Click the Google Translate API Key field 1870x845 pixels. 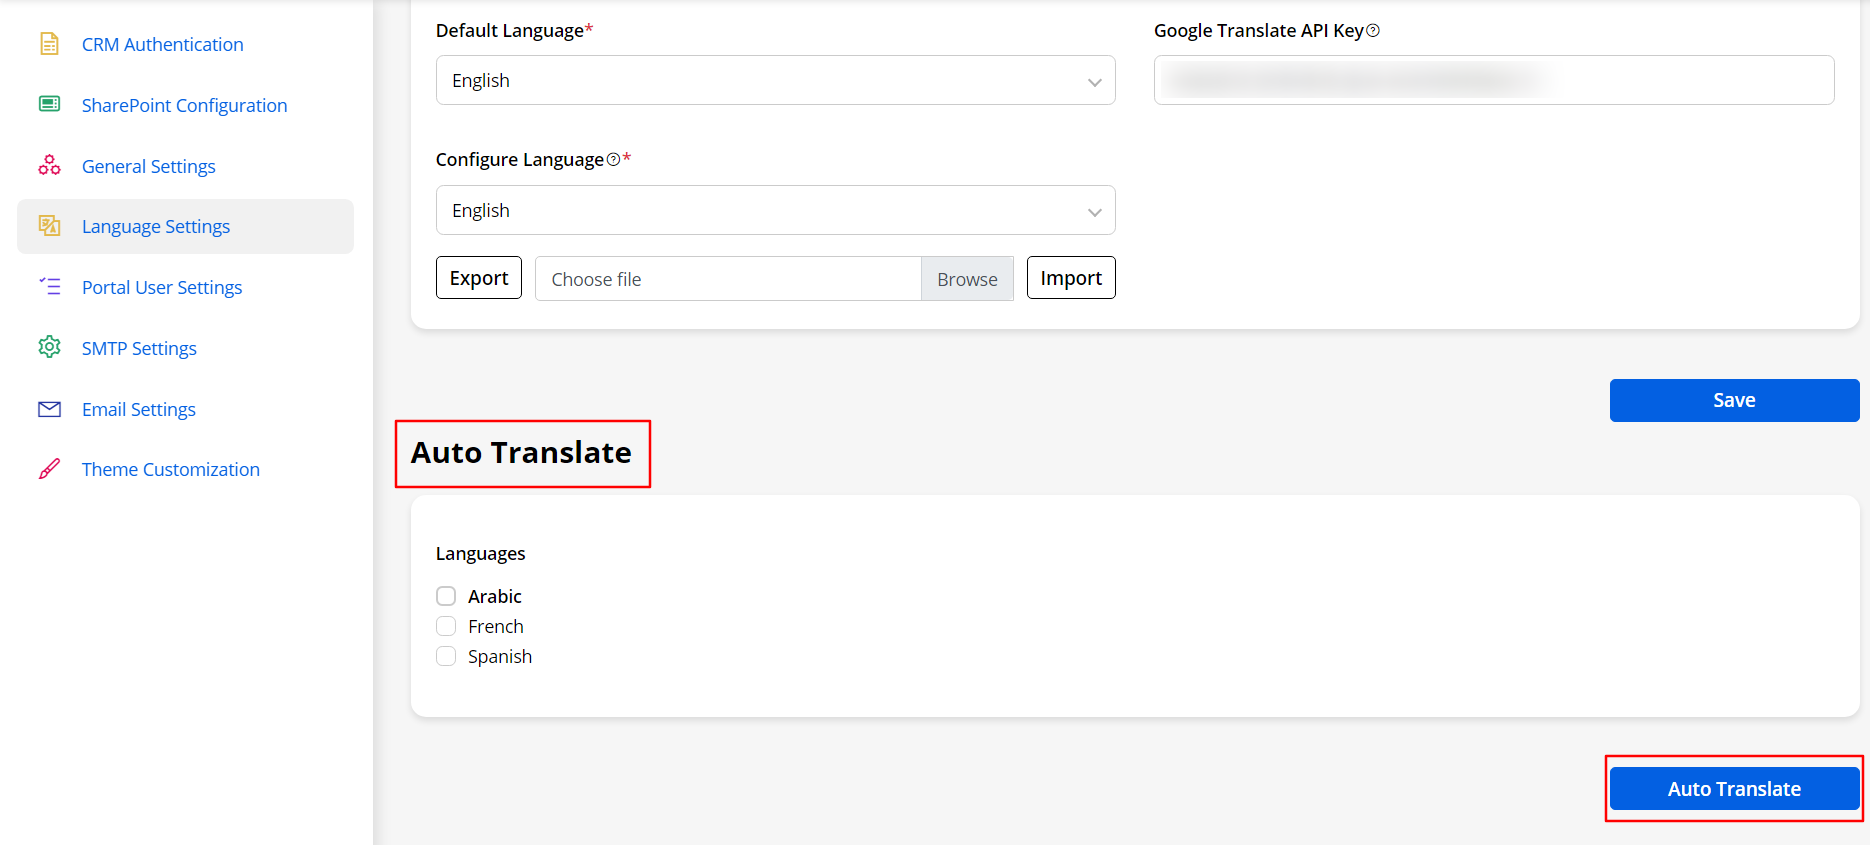1493,80
